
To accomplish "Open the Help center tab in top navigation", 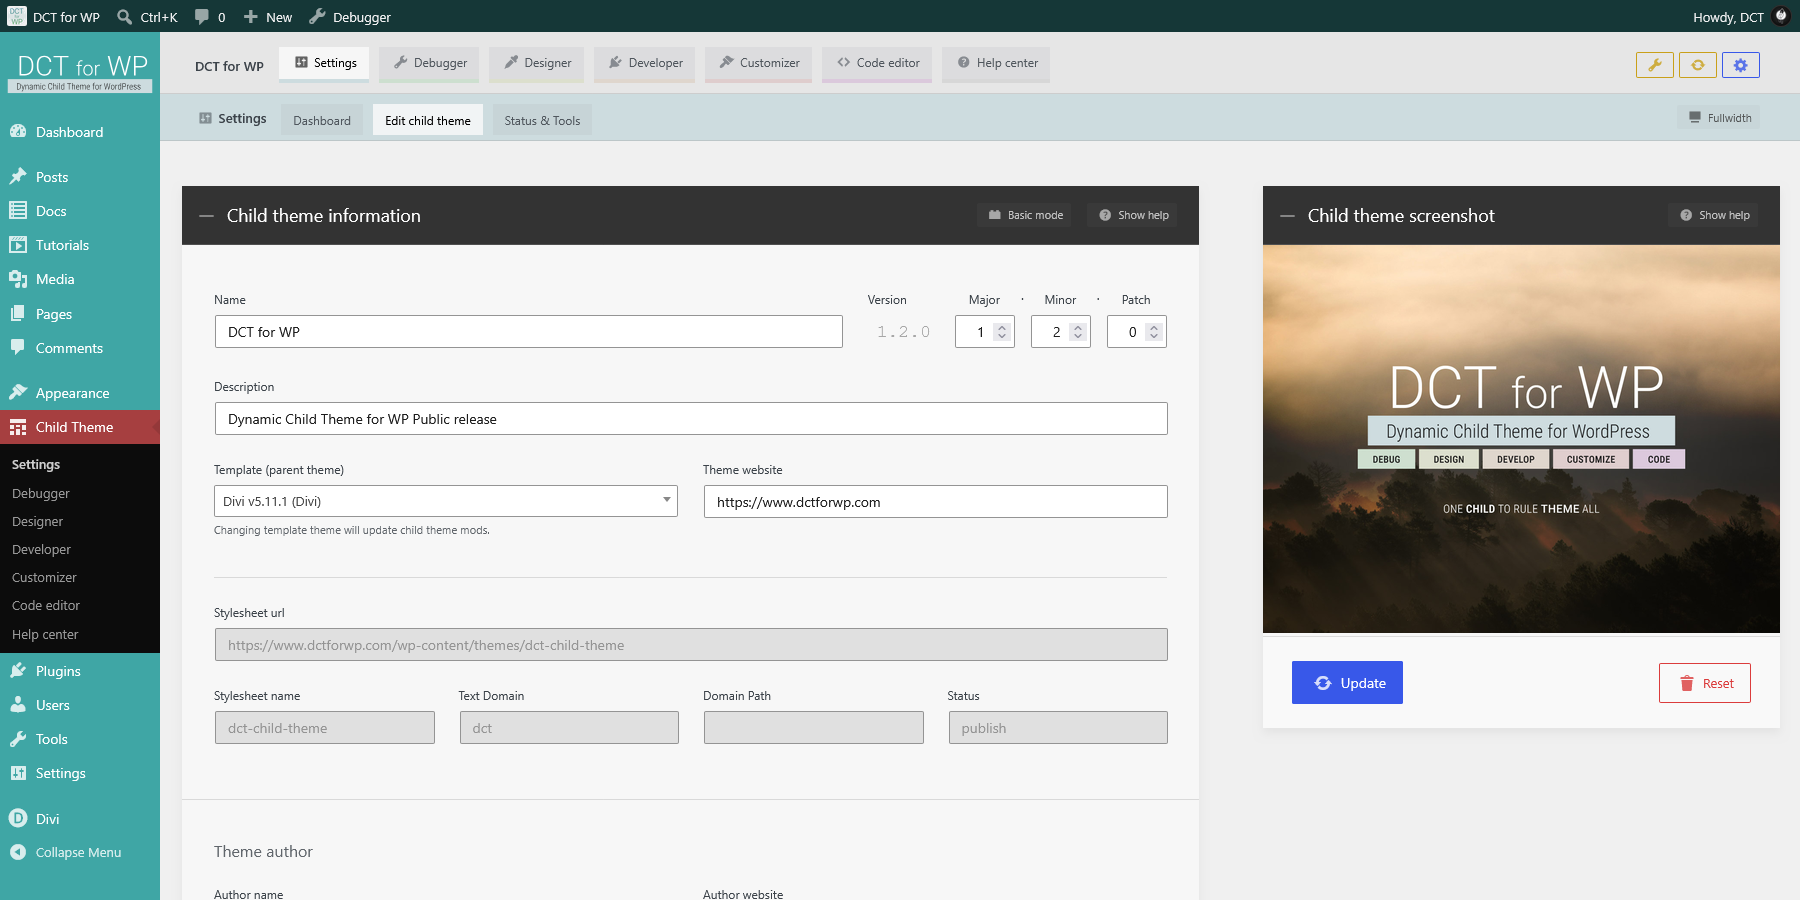I will click(x=997, y=63).
